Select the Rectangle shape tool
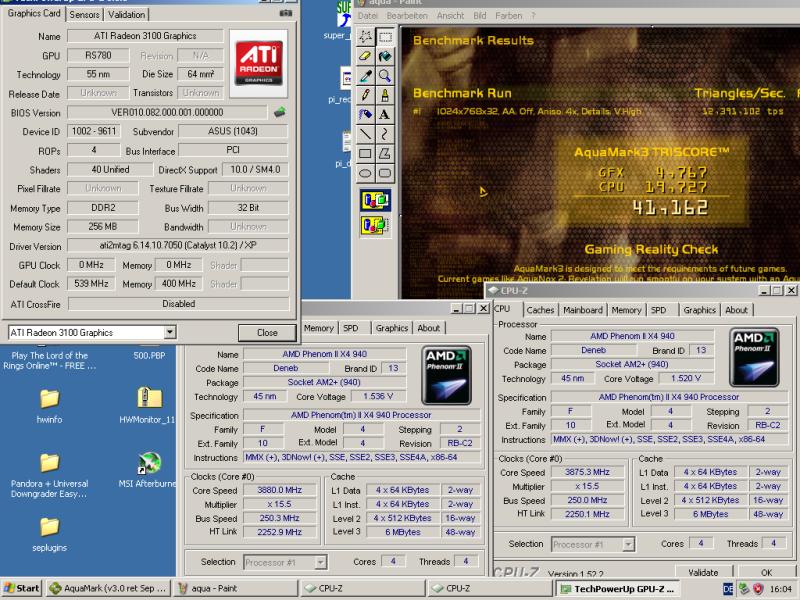800x600 pixels. 365,153
